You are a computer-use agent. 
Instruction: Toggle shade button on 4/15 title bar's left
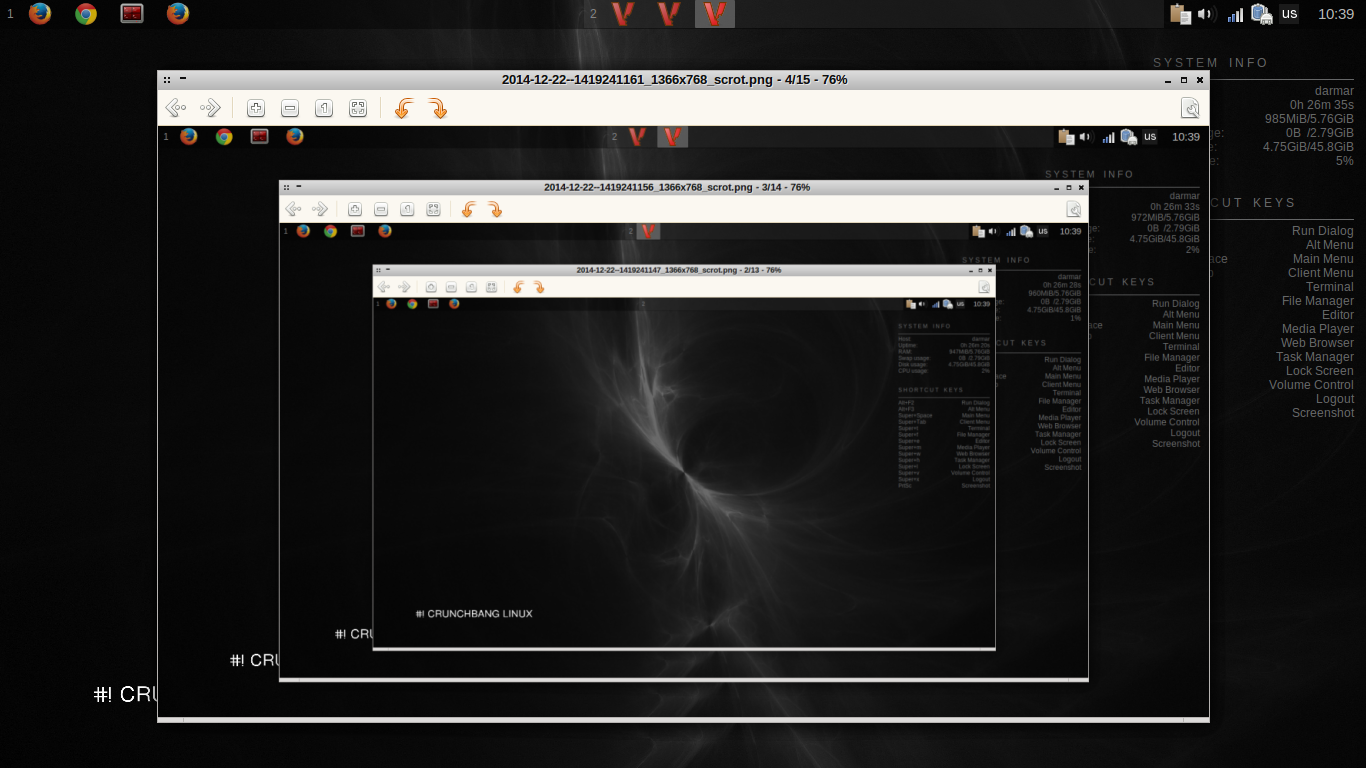tap(183, 80)
